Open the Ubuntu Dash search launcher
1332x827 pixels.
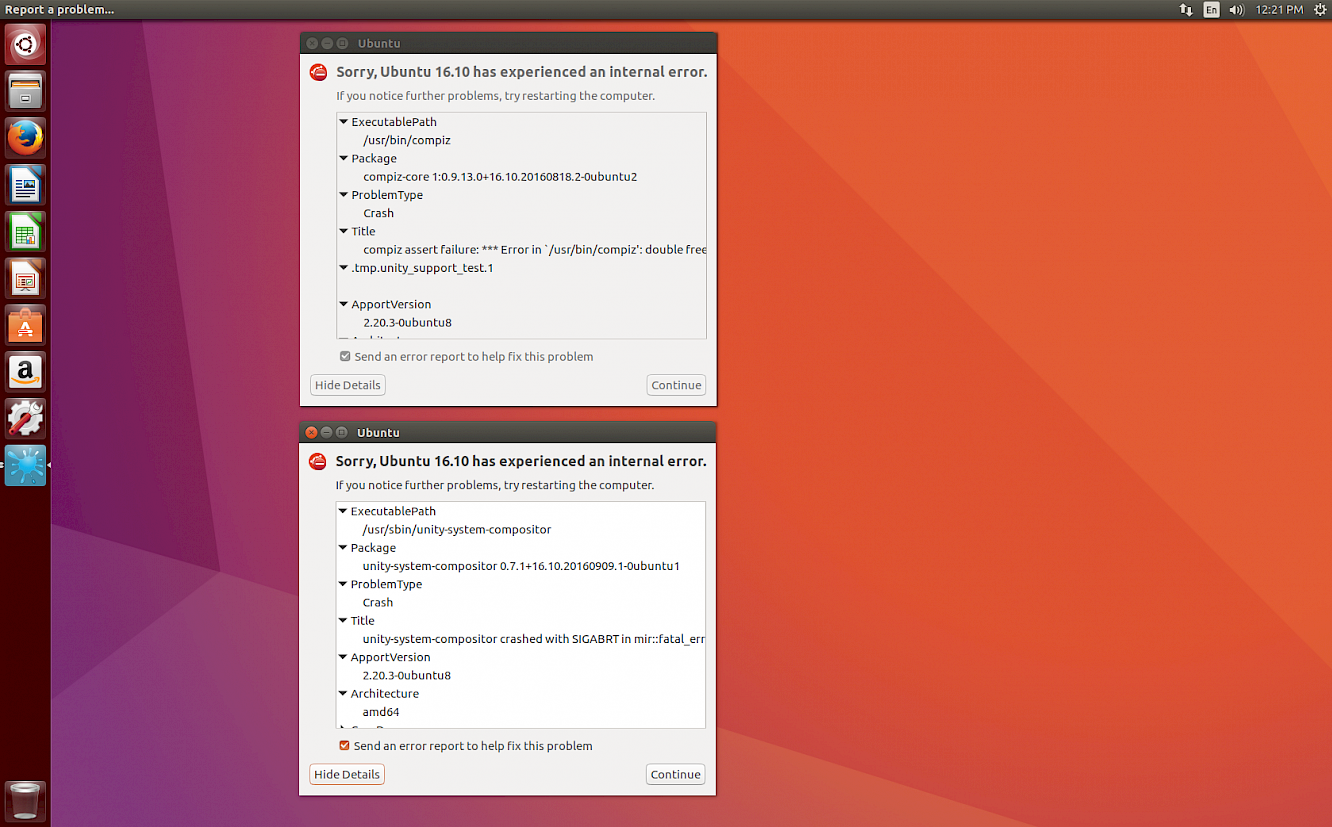[25, 45]
